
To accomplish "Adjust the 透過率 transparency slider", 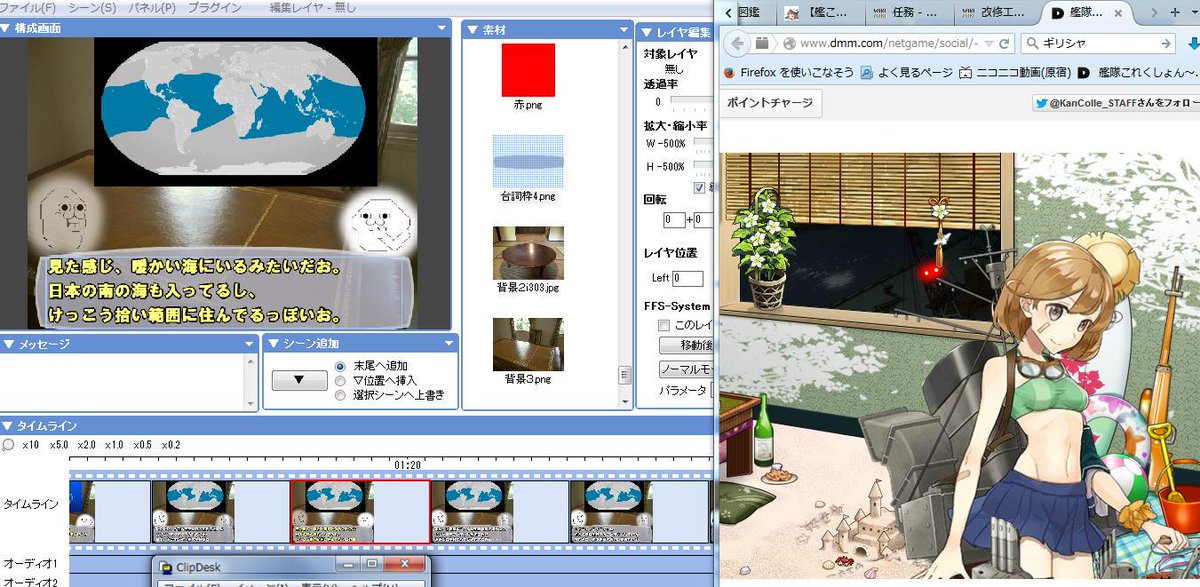I will [x=691, y=102].
